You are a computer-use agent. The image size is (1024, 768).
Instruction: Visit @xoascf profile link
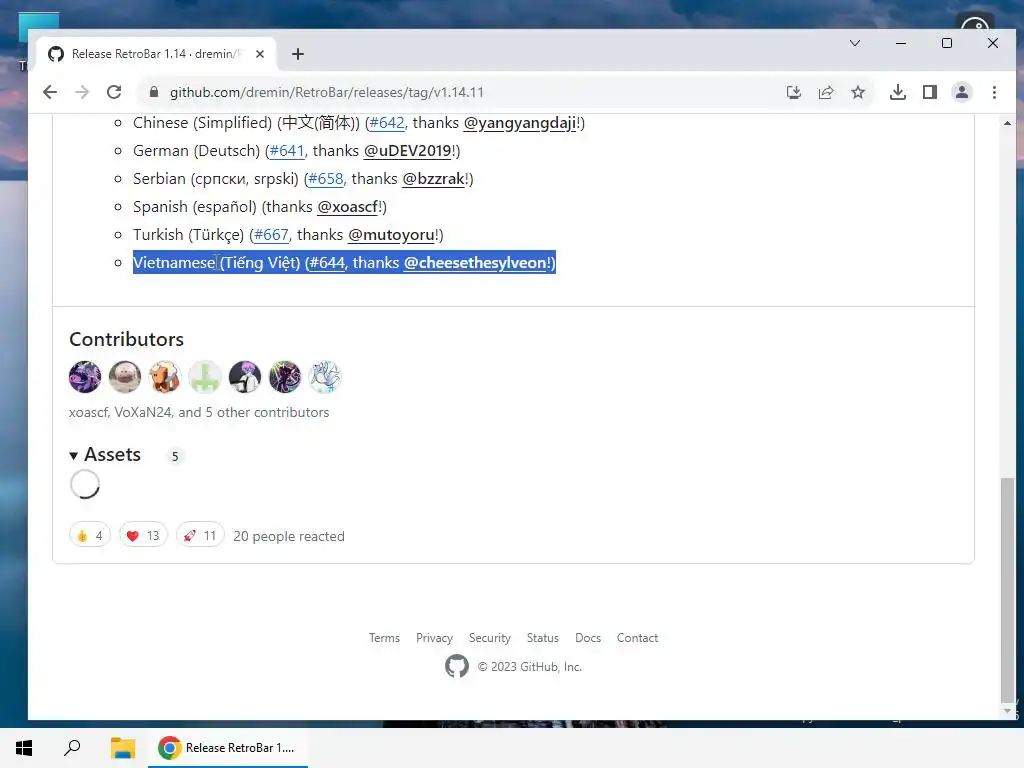(347, 207)
